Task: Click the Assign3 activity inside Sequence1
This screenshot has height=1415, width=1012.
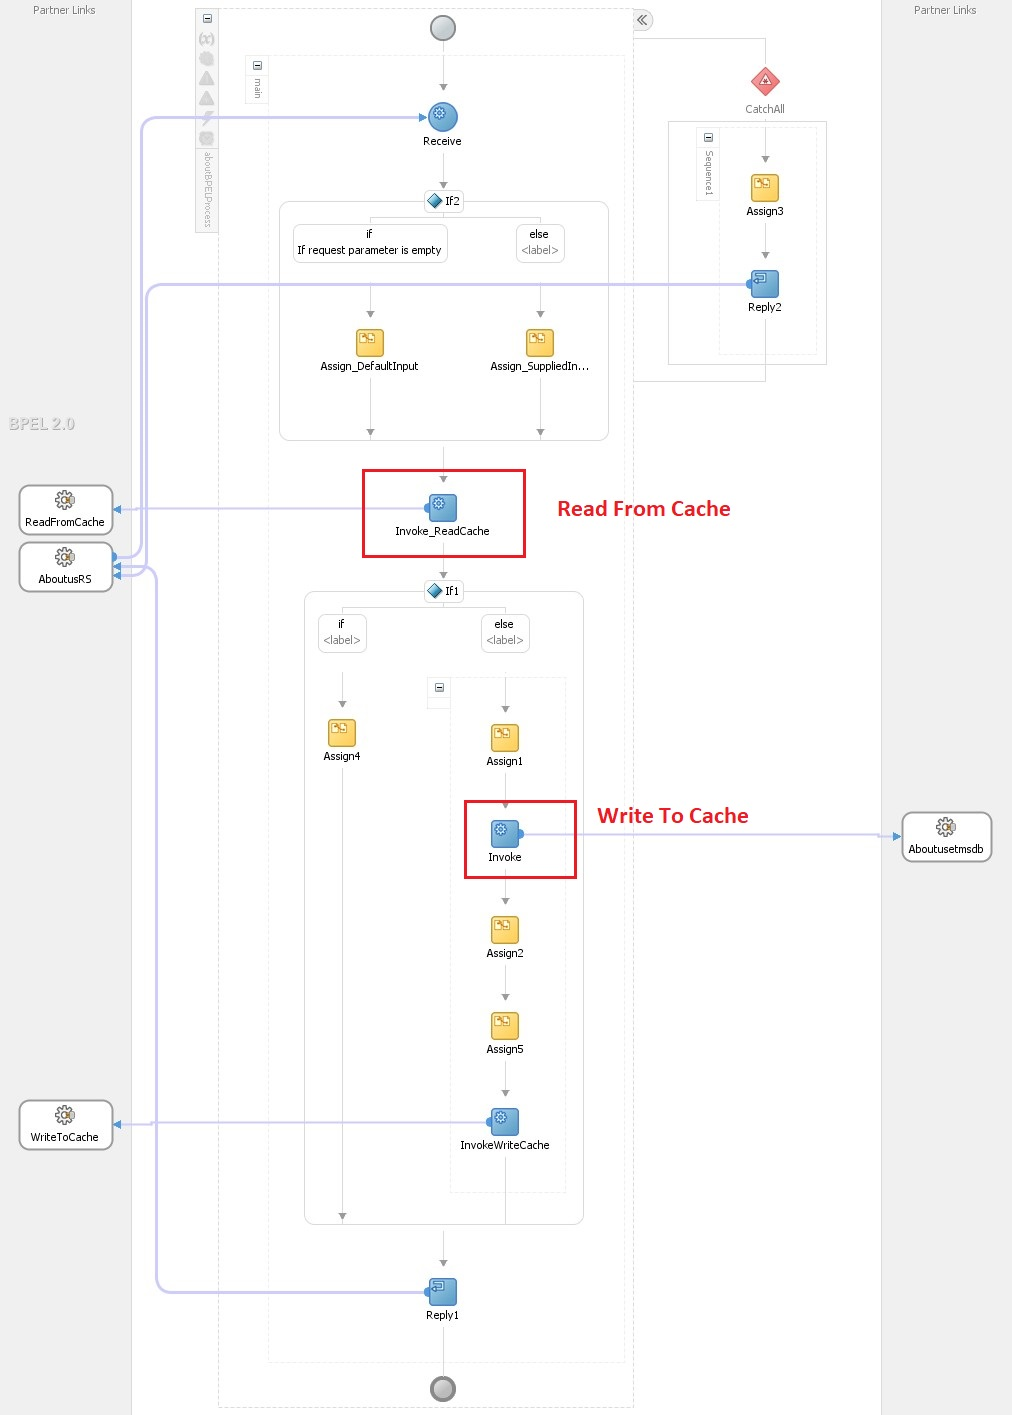Action: 764,188
